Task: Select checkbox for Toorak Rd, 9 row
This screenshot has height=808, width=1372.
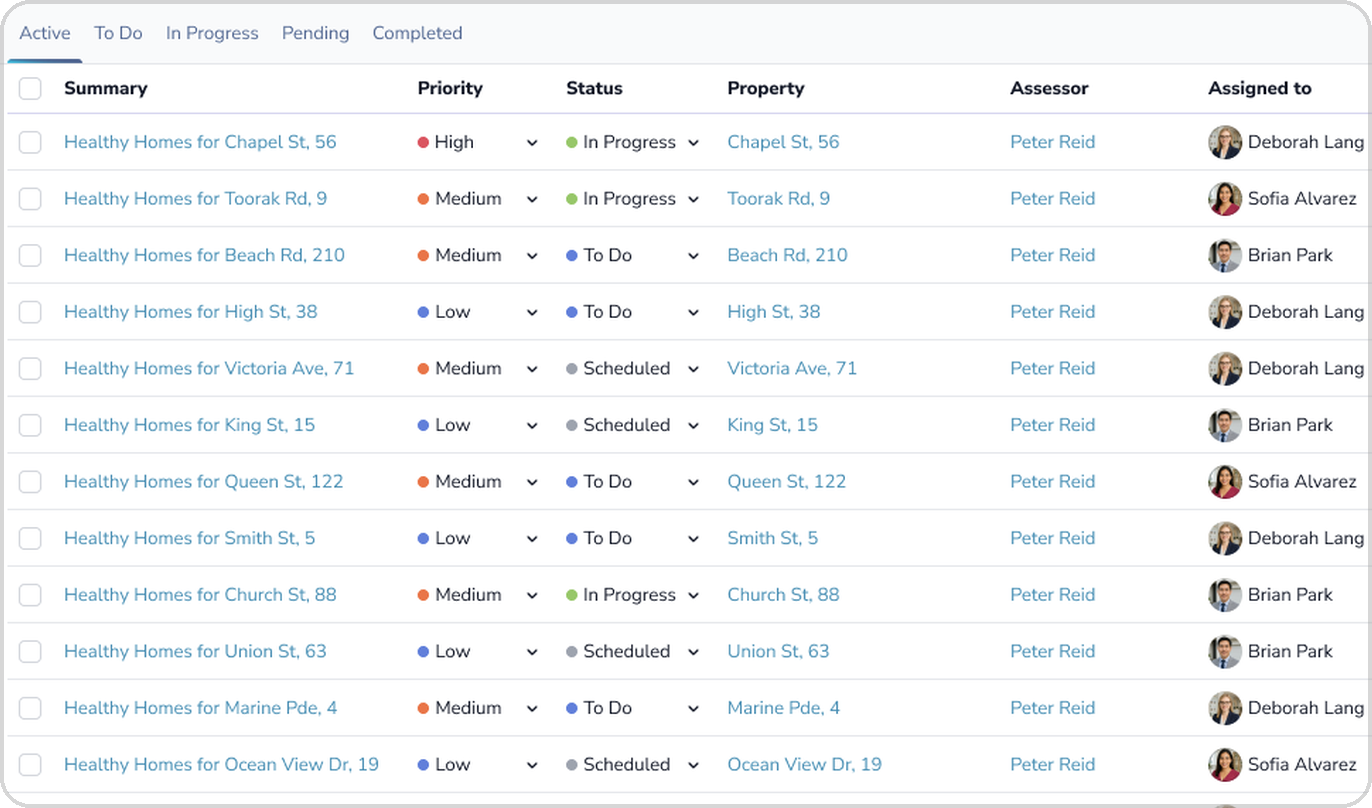Action: [x=30, y=199]
